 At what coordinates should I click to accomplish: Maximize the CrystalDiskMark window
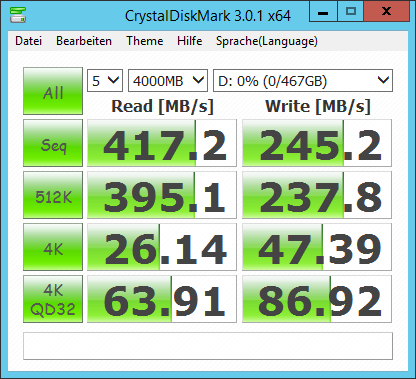pyautogui.click(x=351, y=12)
